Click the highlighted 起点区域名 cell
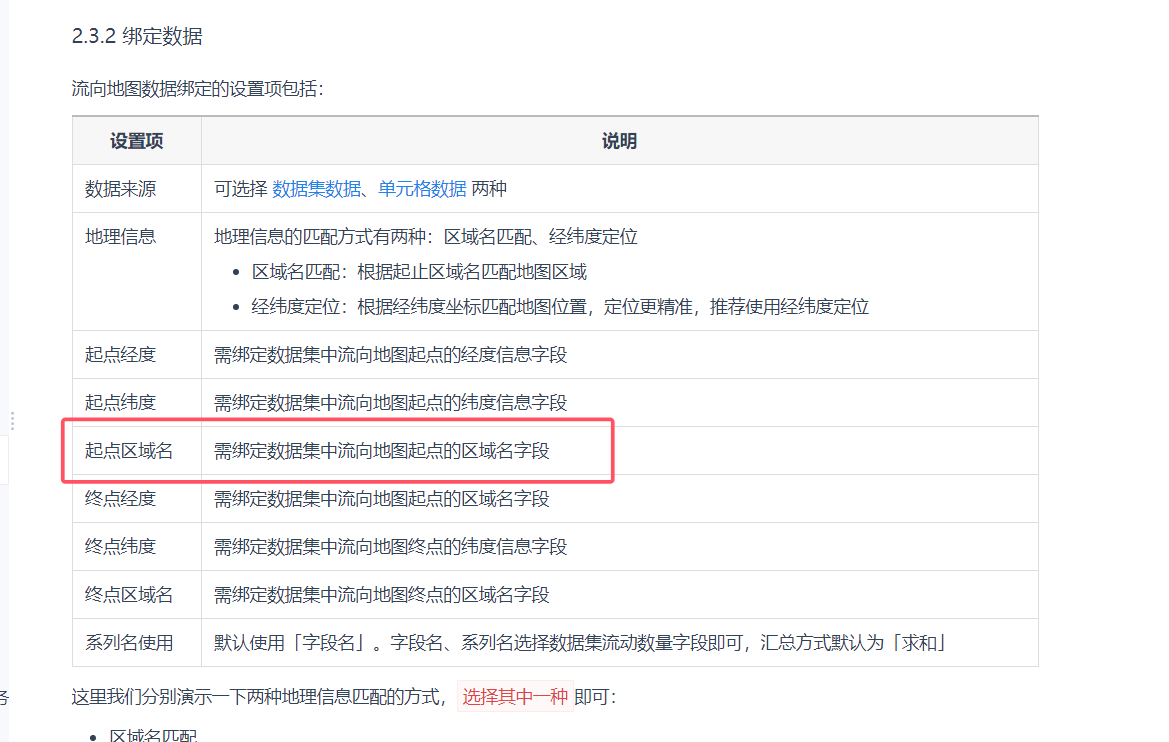 tap(129, 451)
